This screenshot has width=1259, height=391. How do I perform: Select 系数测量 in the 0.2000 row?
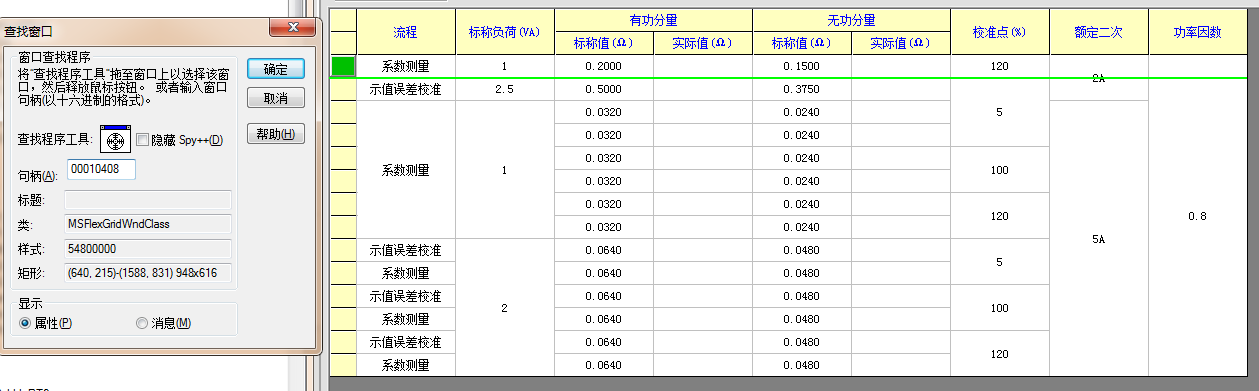(x=405, y=66)
